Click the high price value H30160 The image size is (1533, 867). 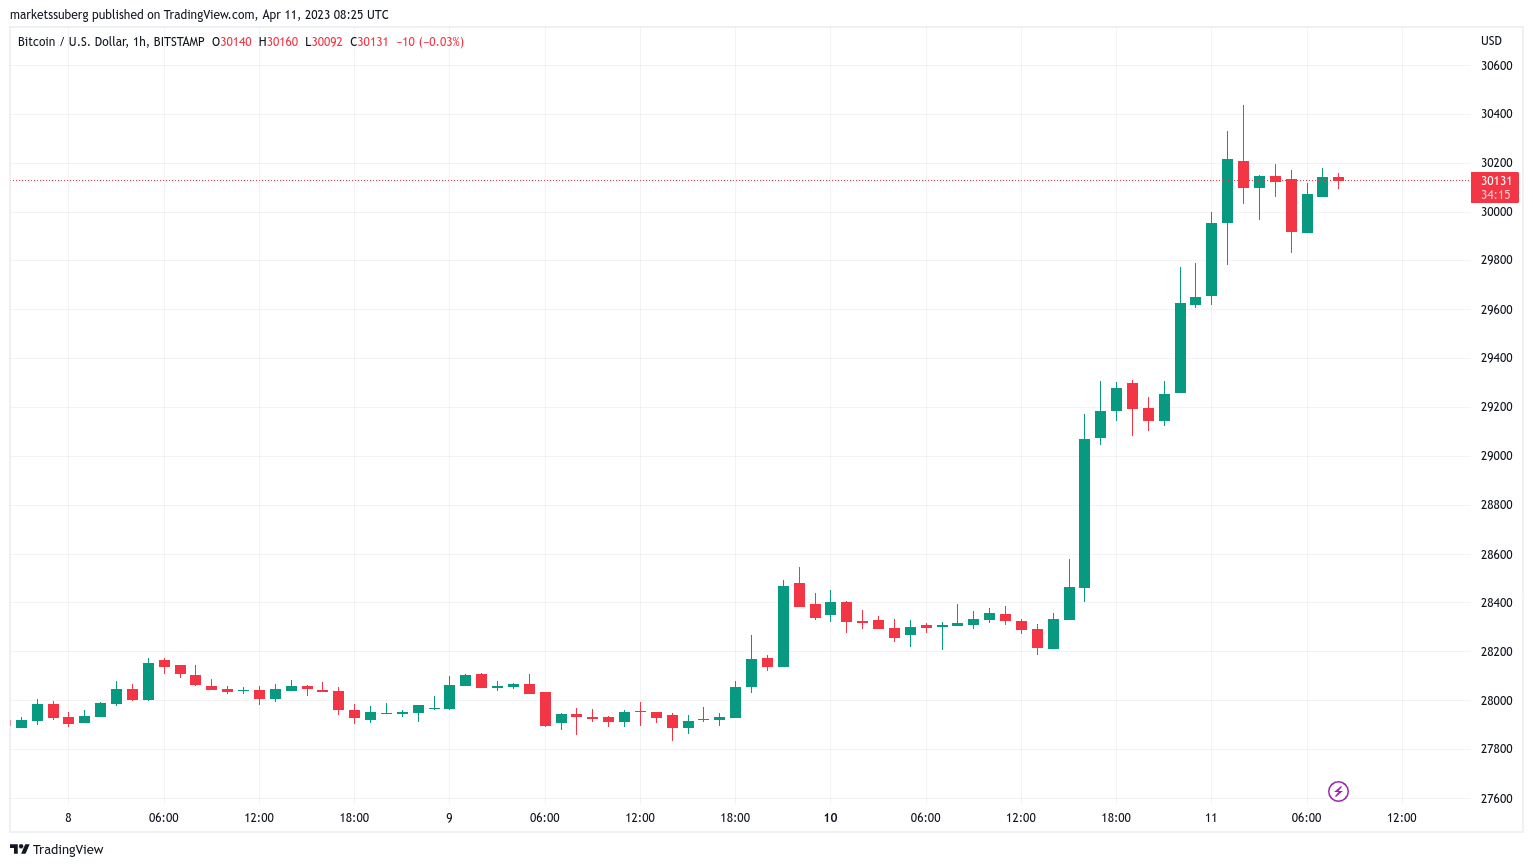(278, 42)
